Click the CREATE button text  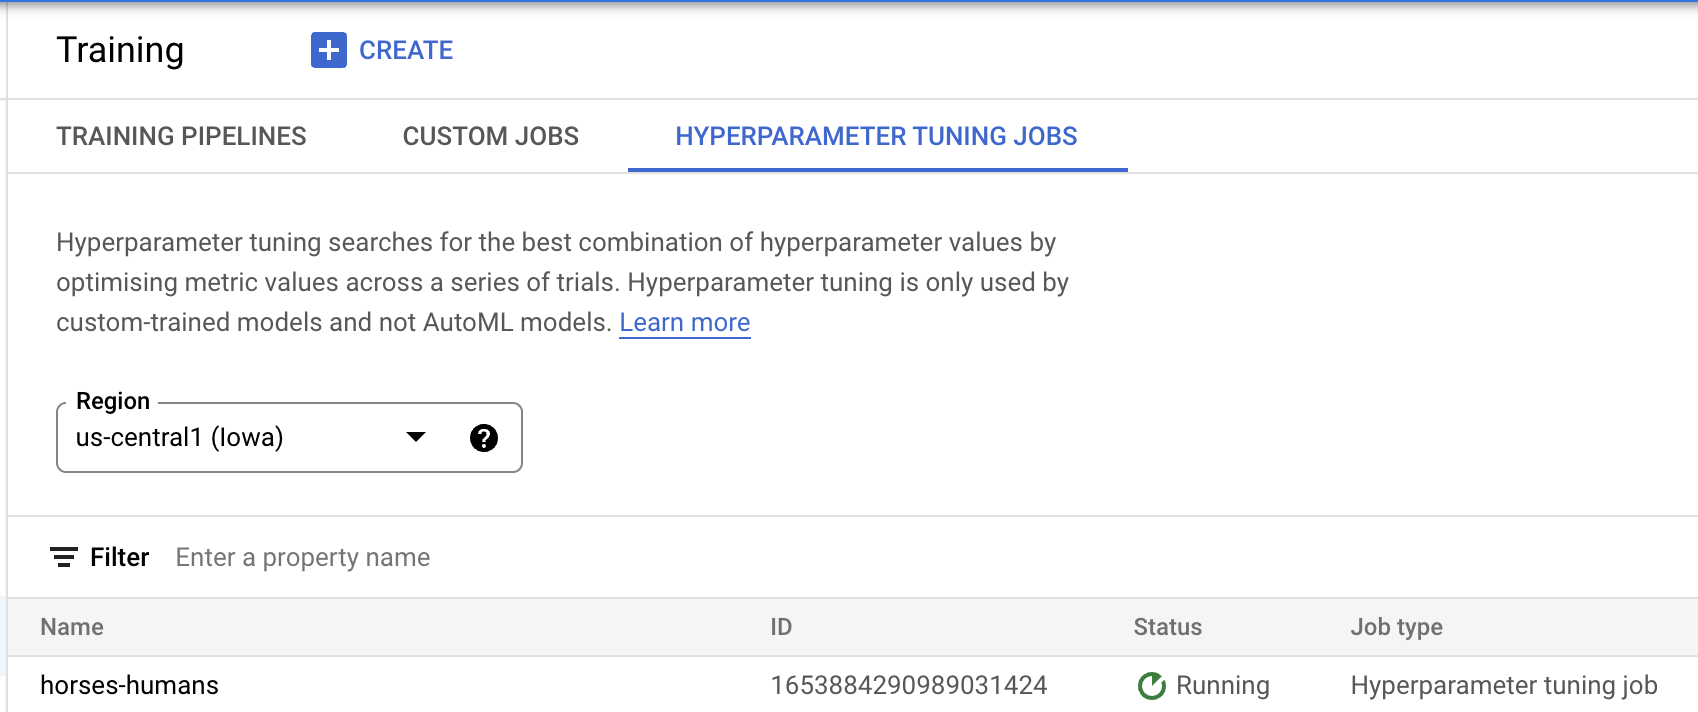[x=405, y=50]
